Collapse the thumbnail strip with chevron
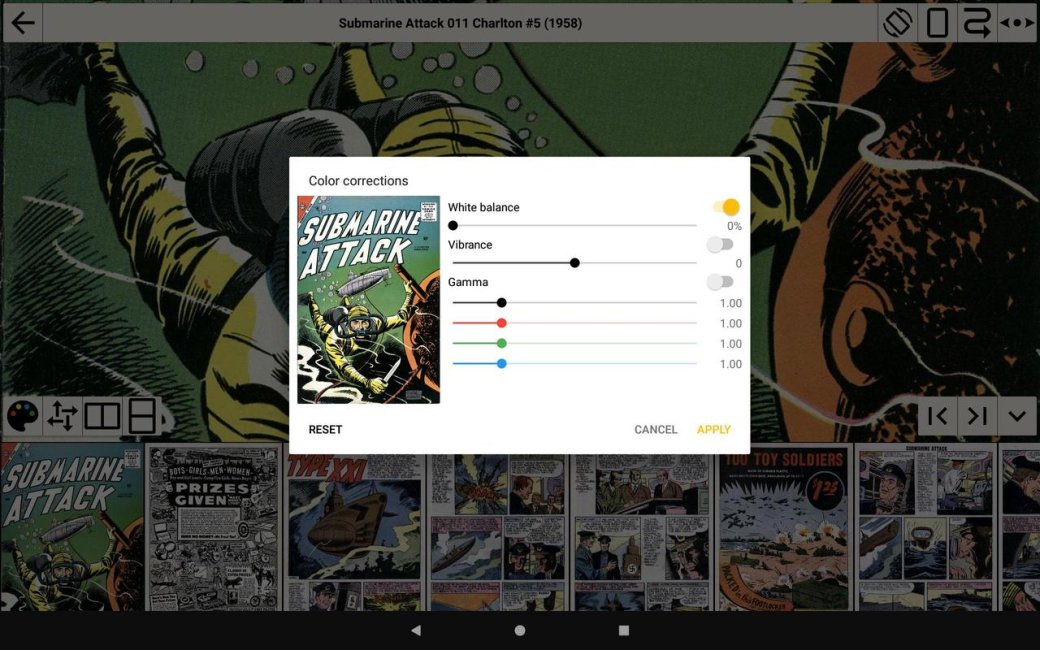 click(1017, 416)
